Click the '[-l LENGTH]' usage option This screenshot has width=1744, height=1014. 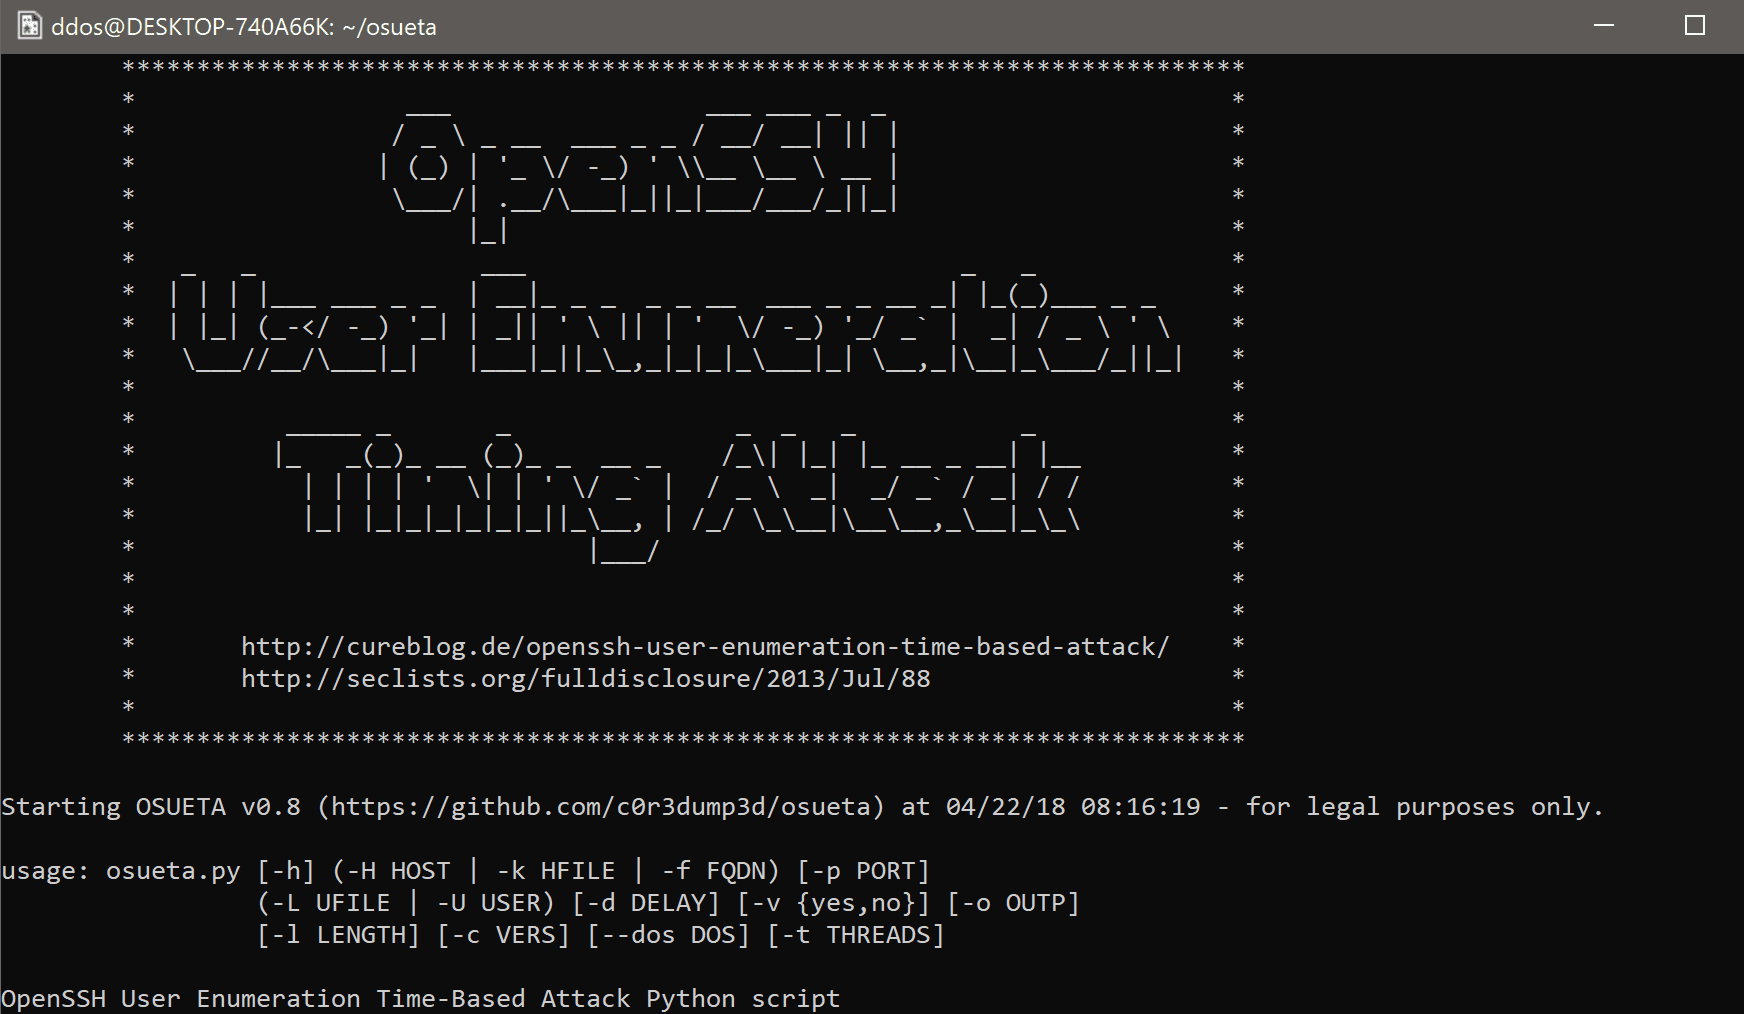(x=338, y=935)
